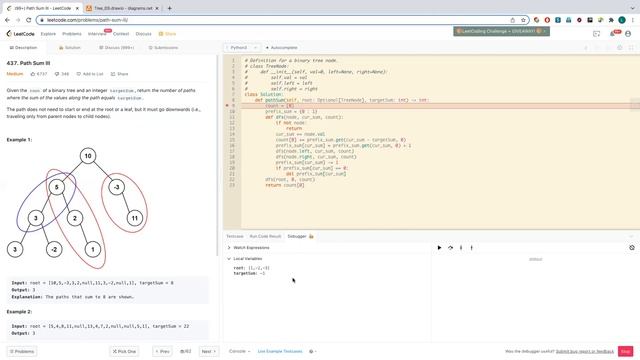Collapse the console panel chevron
The height and width of the screenshot is (360, 640).
[x=631, y=236]
